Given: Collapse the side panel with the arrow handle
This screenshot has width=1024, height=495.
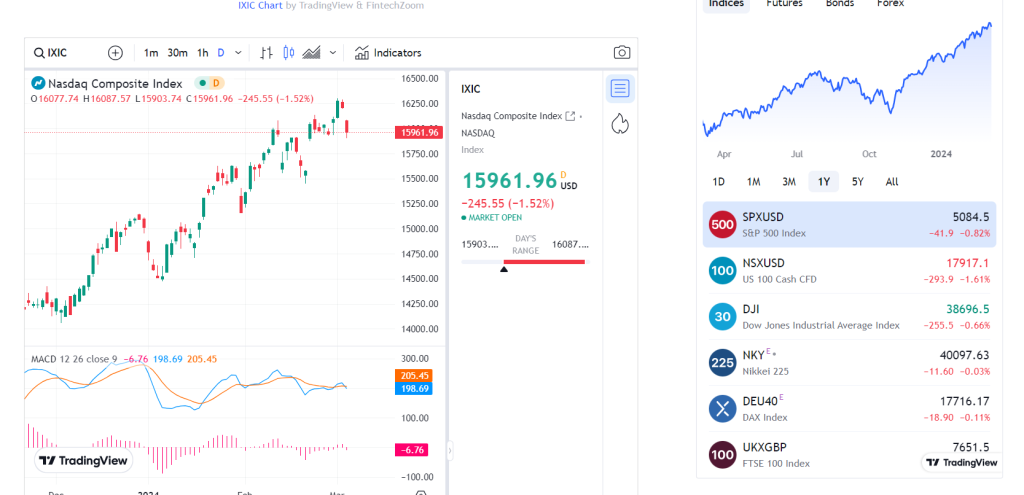Looking at the screenshot, I should (x=449, y=451).
